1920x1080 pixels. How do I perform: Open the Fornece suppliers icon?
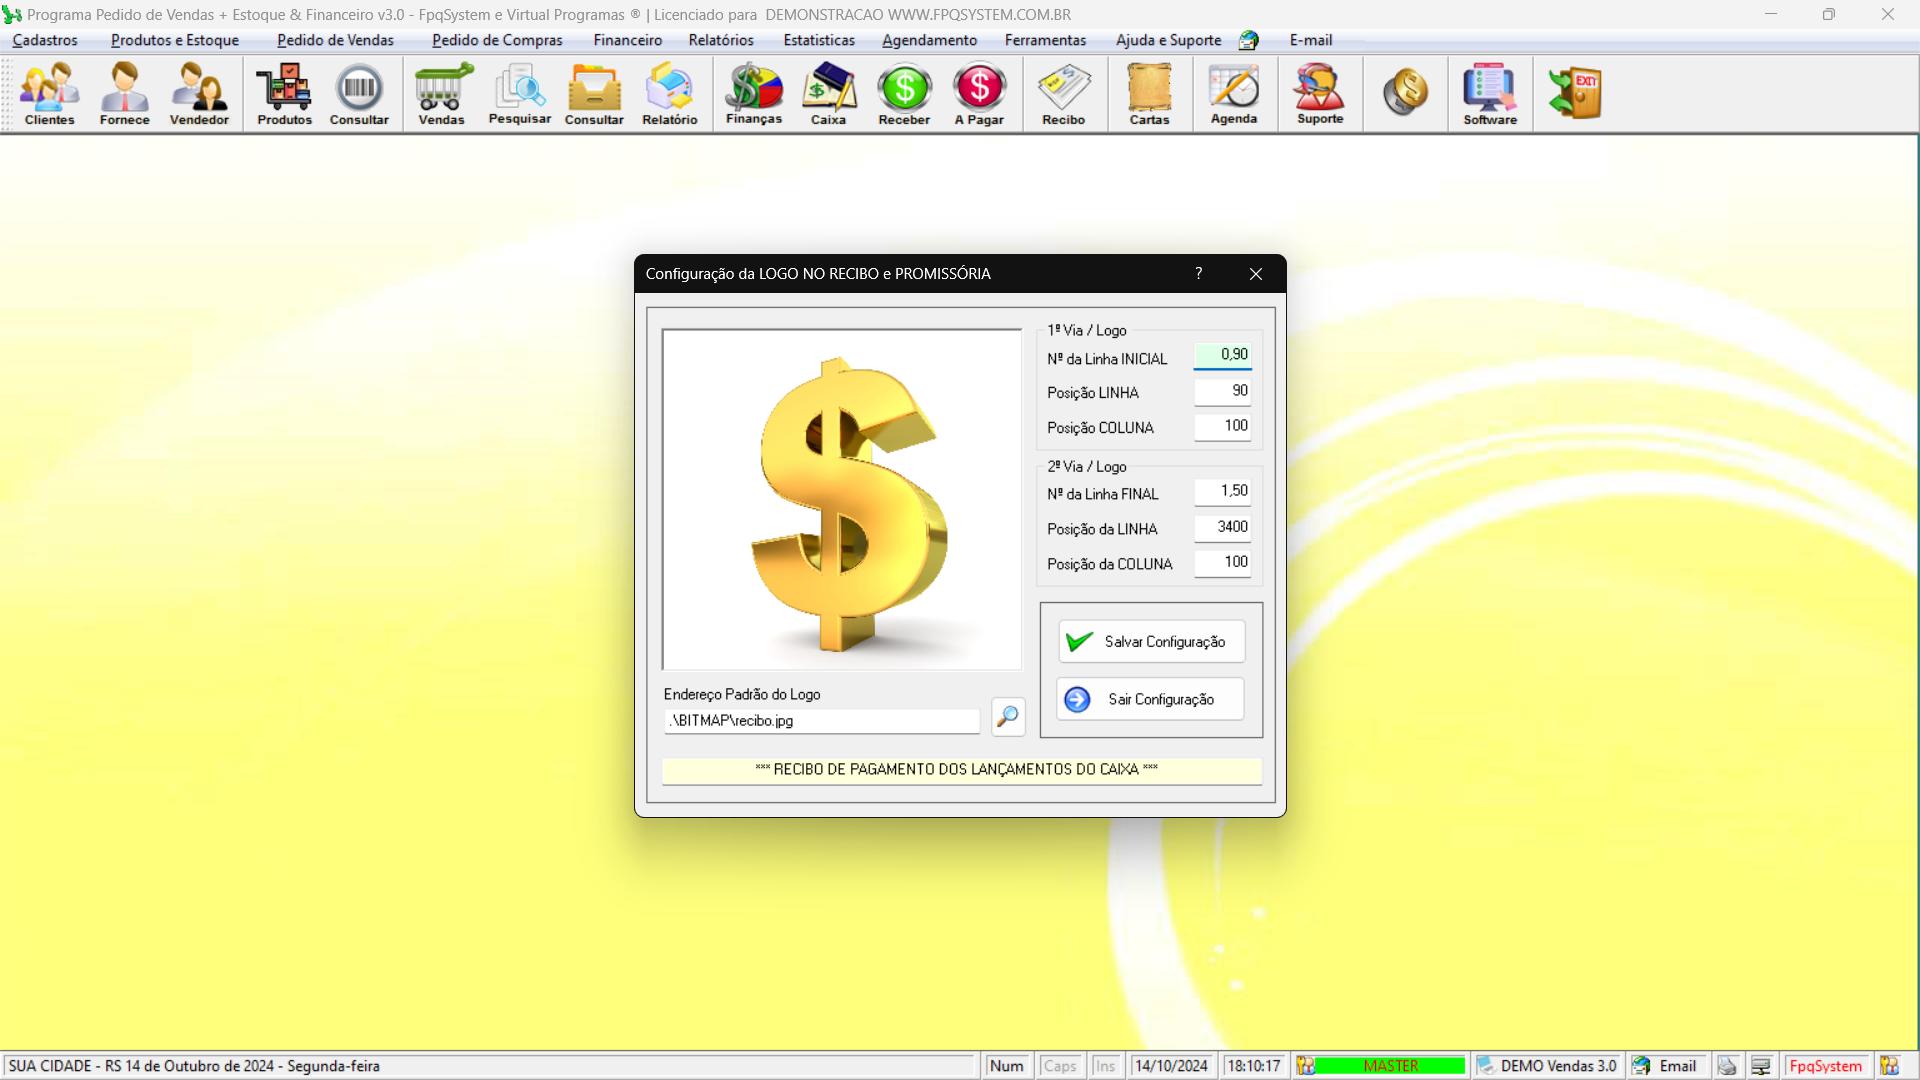124,94
